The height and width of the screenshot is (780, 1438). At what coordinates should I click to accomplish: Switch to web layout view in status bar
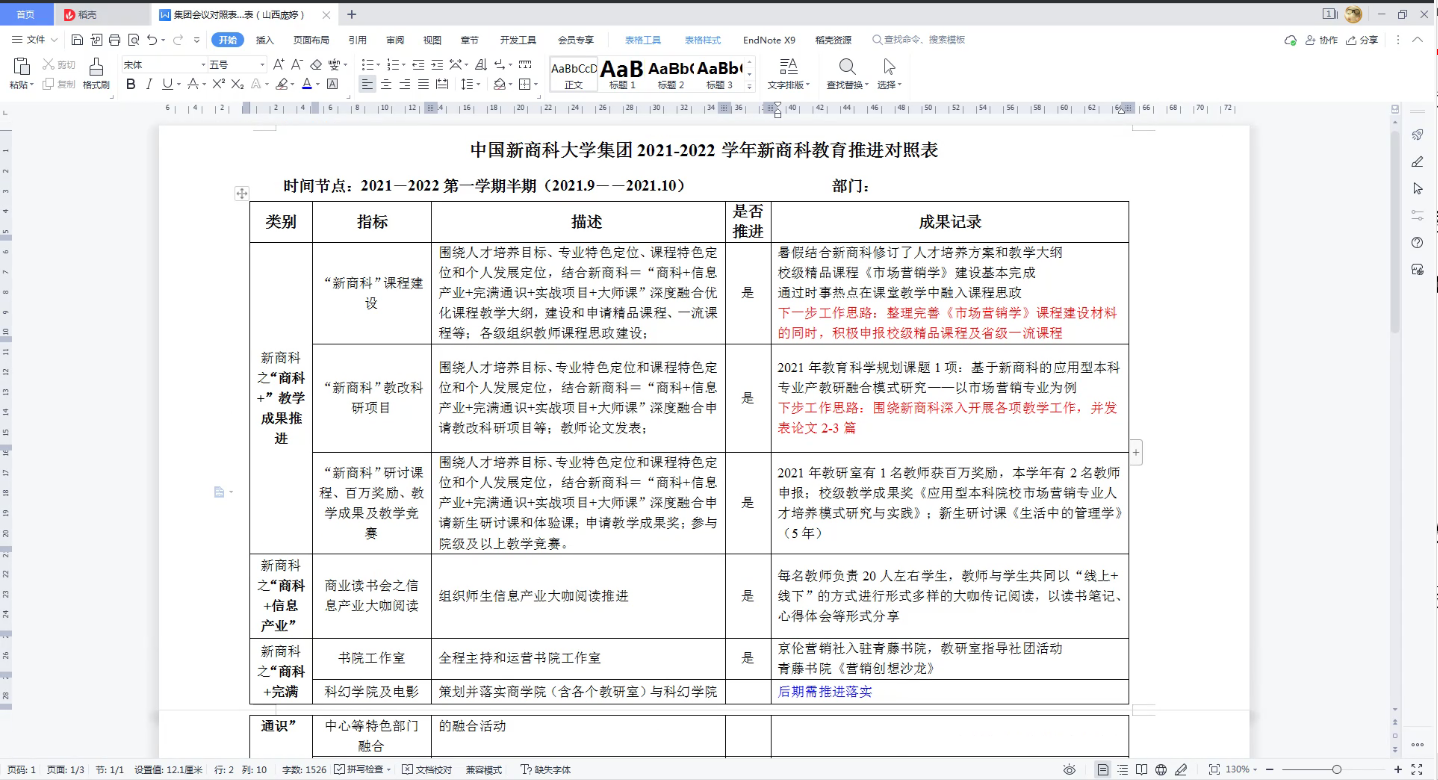tap(1161, 770)
